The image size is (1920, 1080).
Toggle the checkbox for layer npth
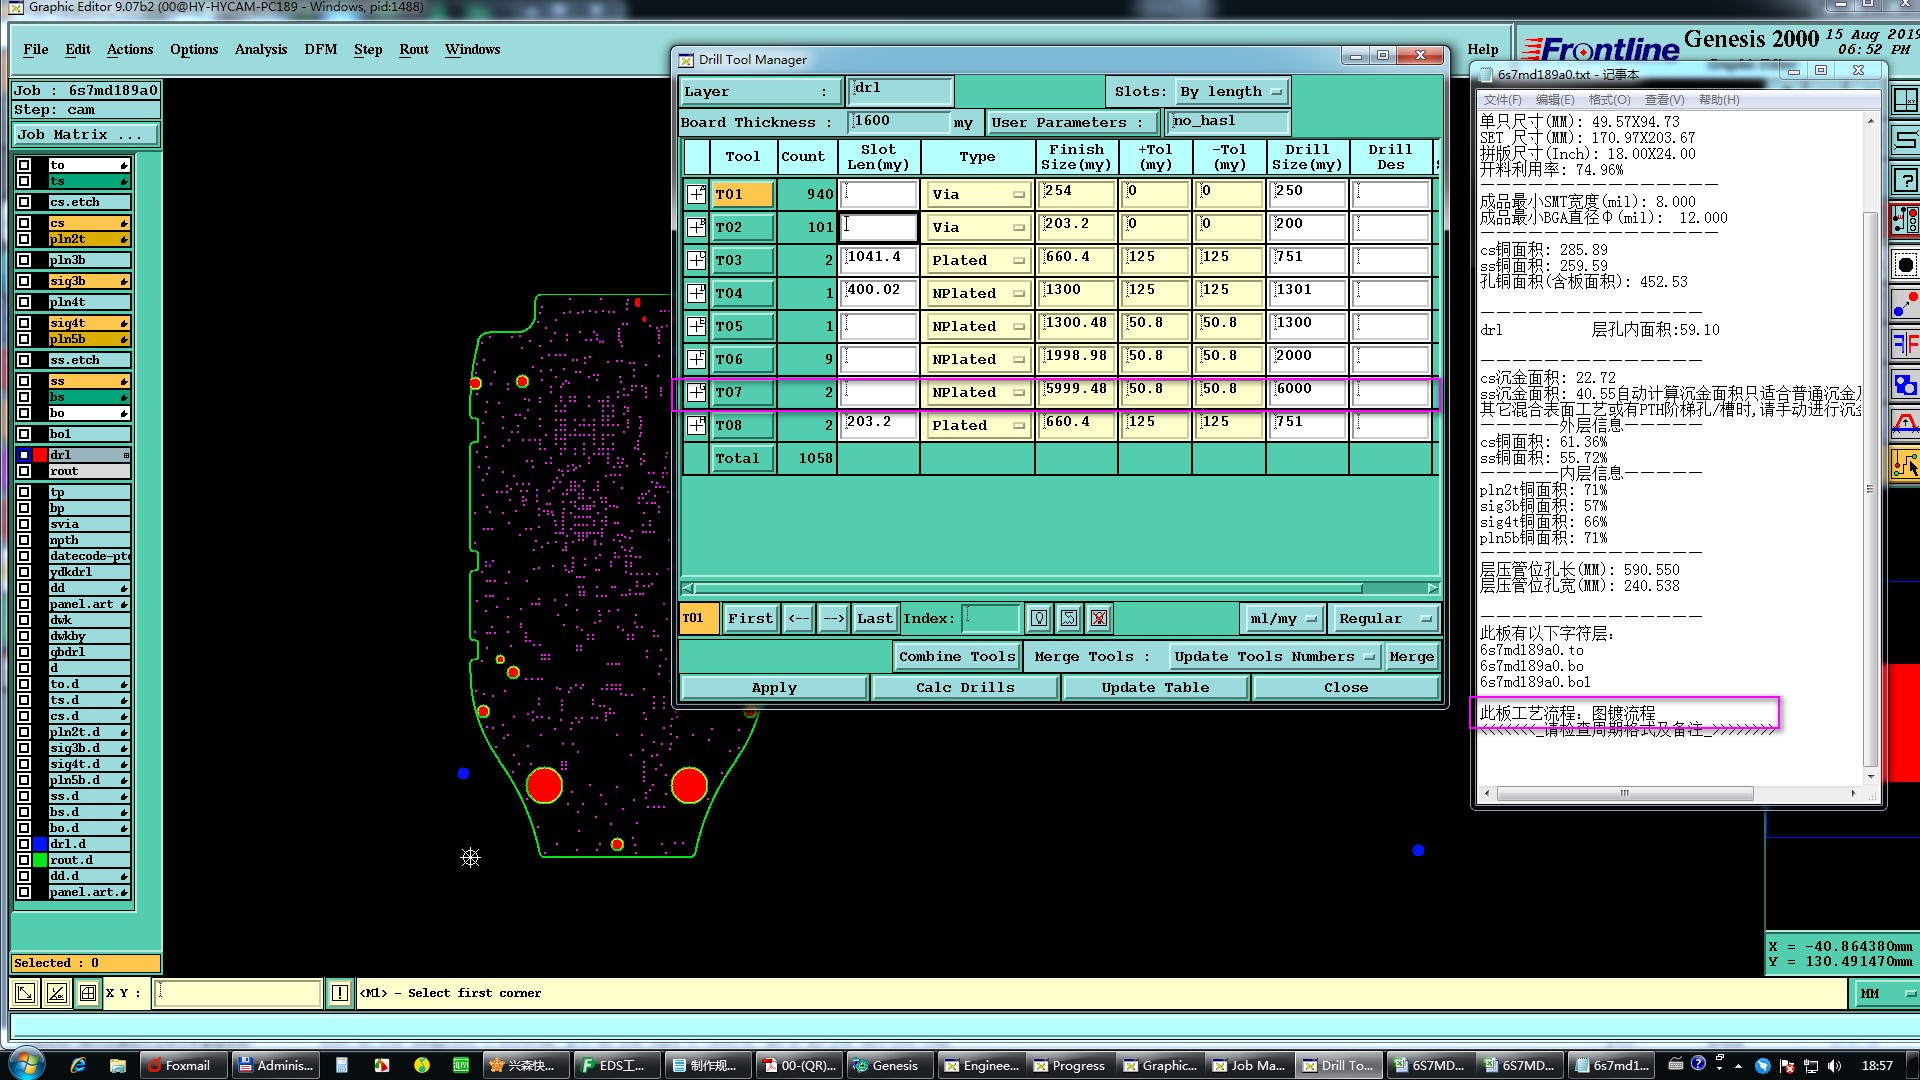[24, 540]
